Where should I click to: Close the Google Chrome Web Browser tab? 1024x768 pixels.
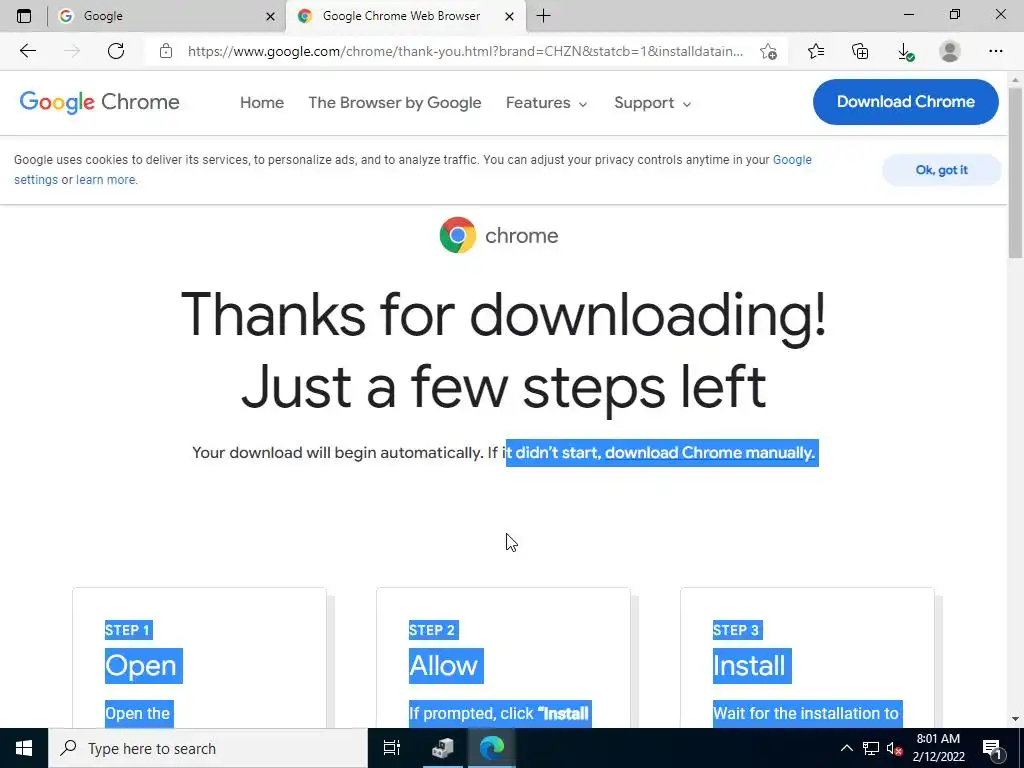[509, 16]
